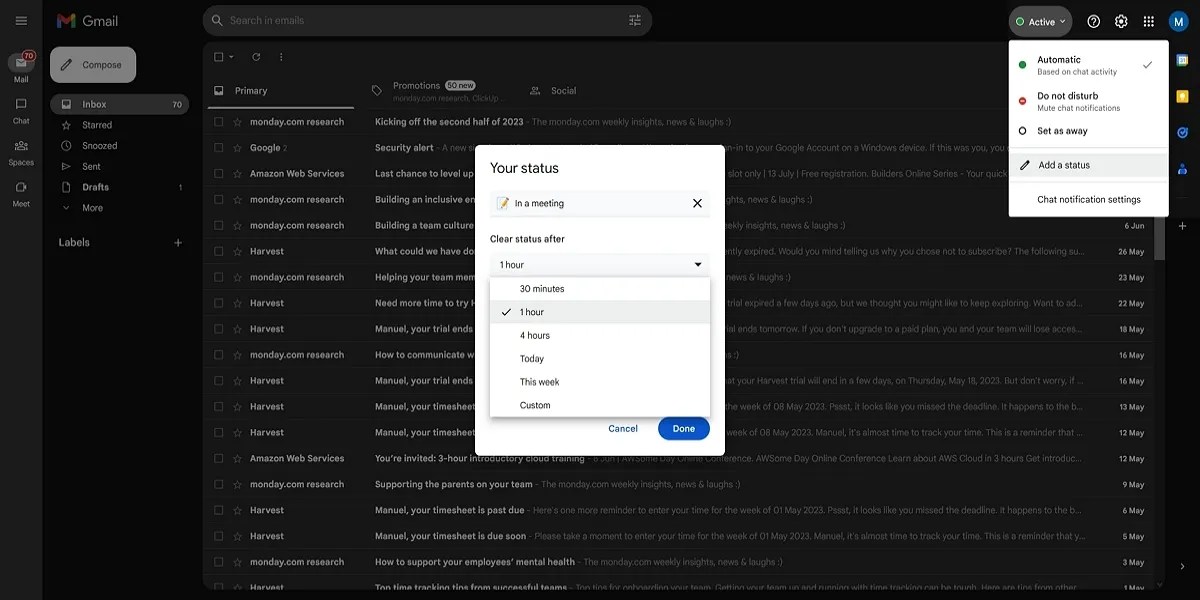Open search options in the search bar

[633, 20]
